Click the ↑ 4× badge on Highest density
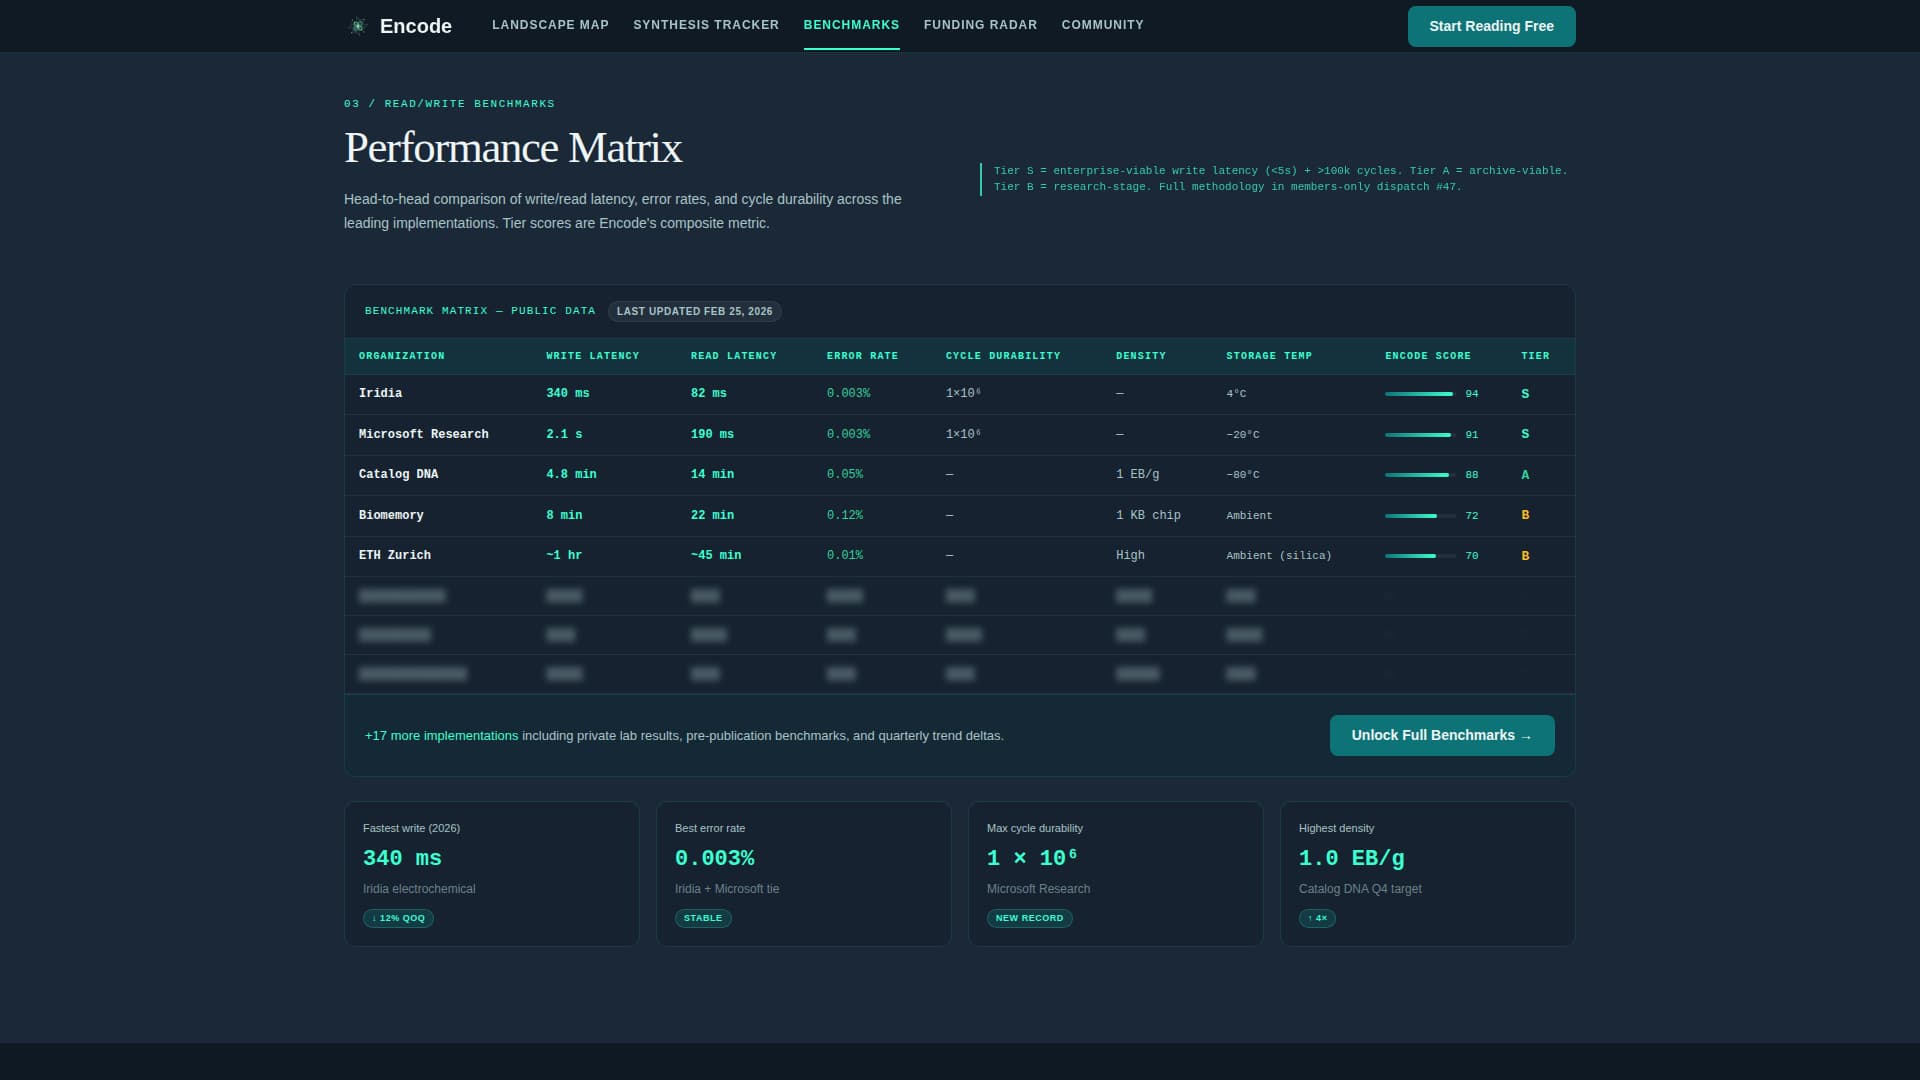Screen dimensions: 1920x1080 click(1317, 918)
